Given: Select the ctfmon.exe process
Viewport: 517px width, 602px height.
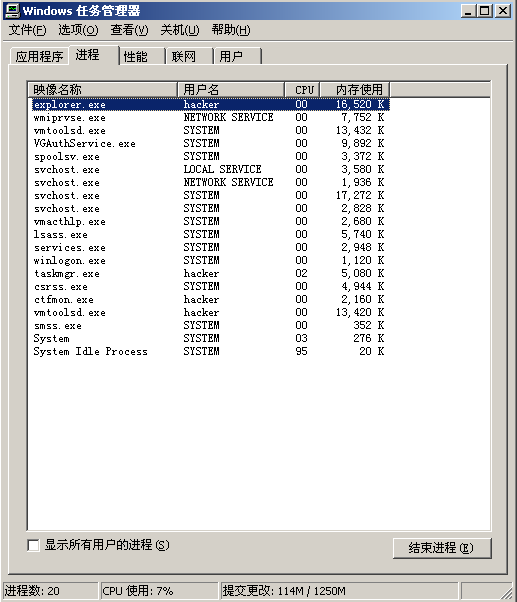Looking at the screenshot, I should point(210,299).
